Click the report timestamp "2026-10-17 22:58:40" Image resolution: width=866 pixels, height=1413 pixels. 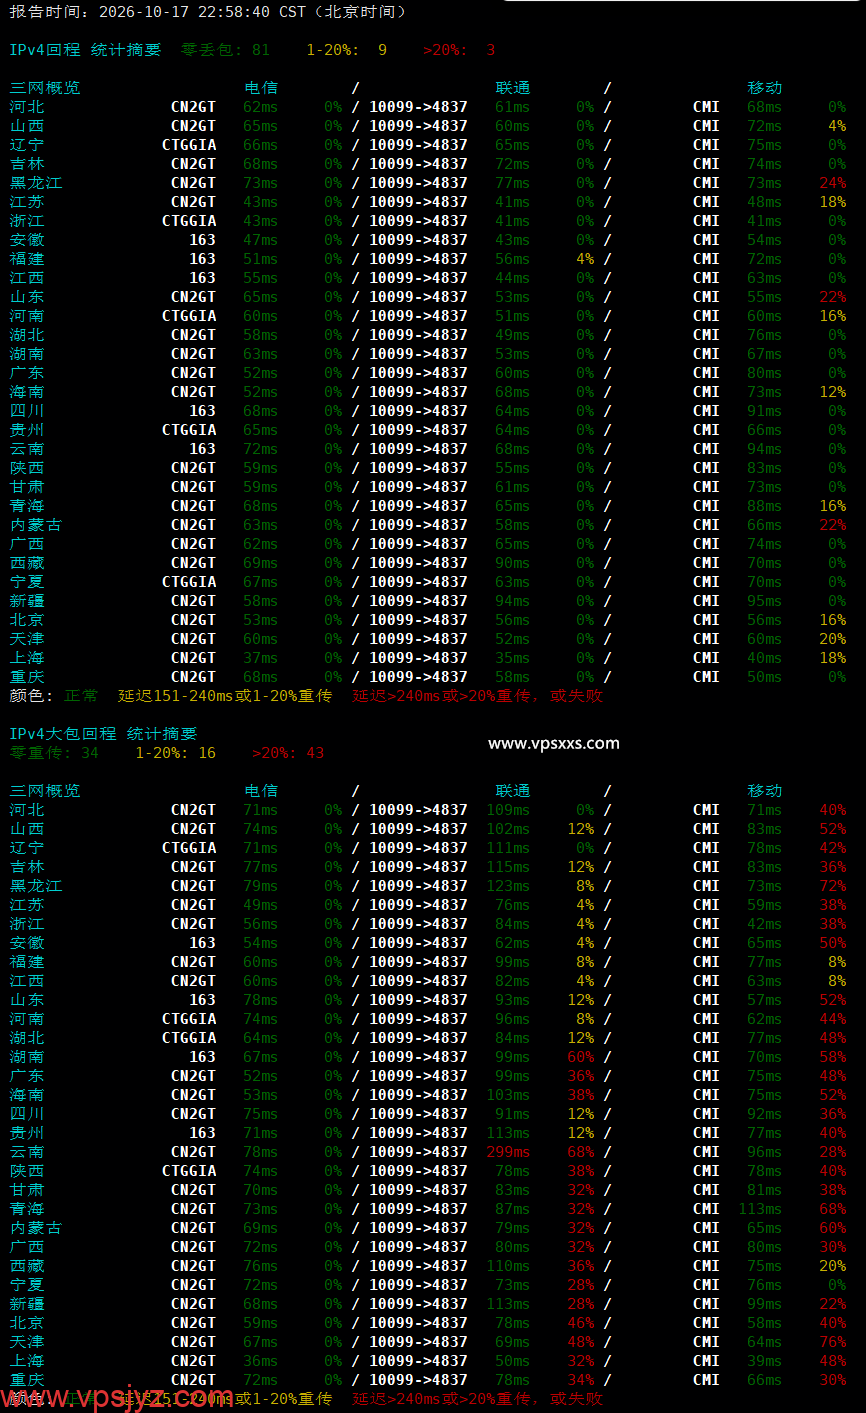(184, 12)
